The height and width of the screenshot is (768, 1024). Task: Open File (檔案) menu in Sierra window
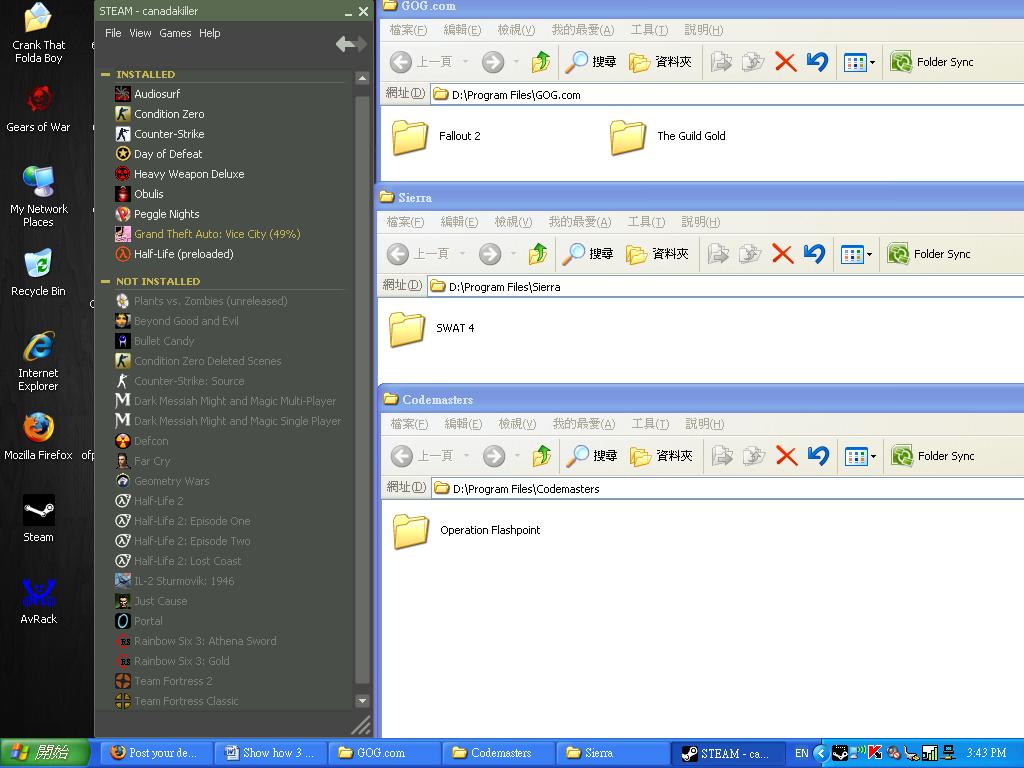pyautogui.click(x=406, y=222)
